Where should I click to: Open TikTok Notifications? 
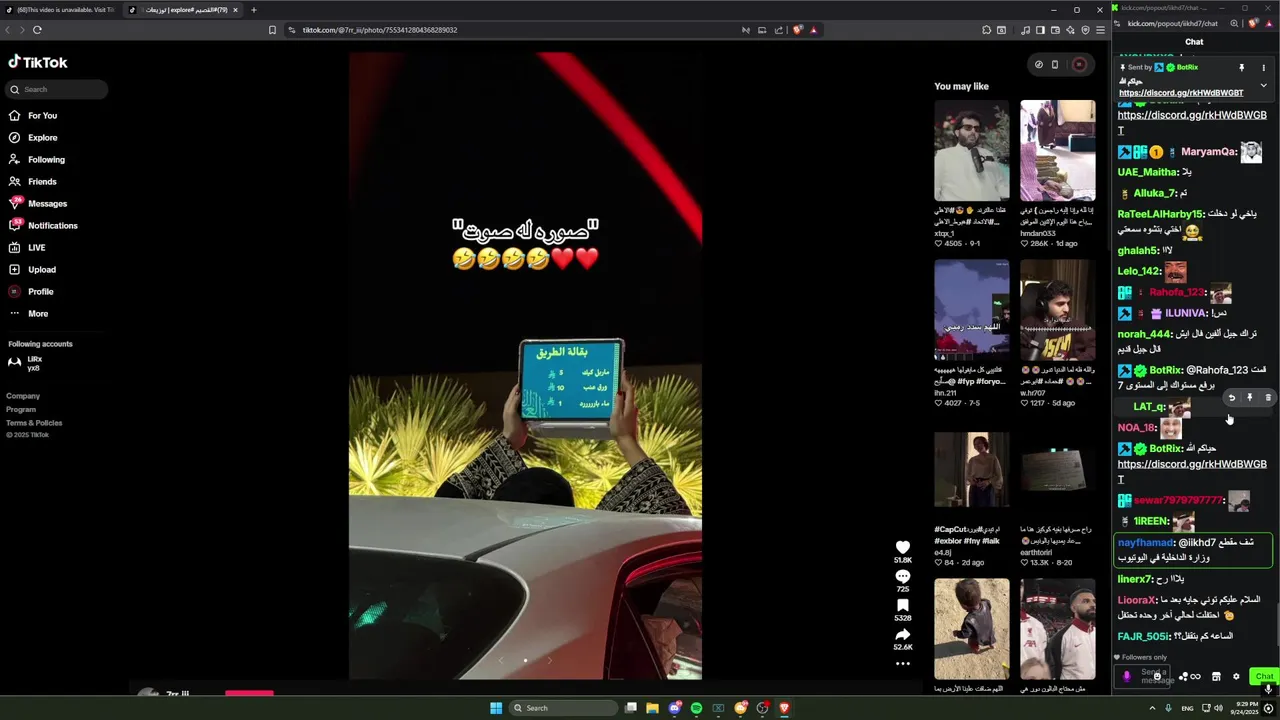(43, 226)
